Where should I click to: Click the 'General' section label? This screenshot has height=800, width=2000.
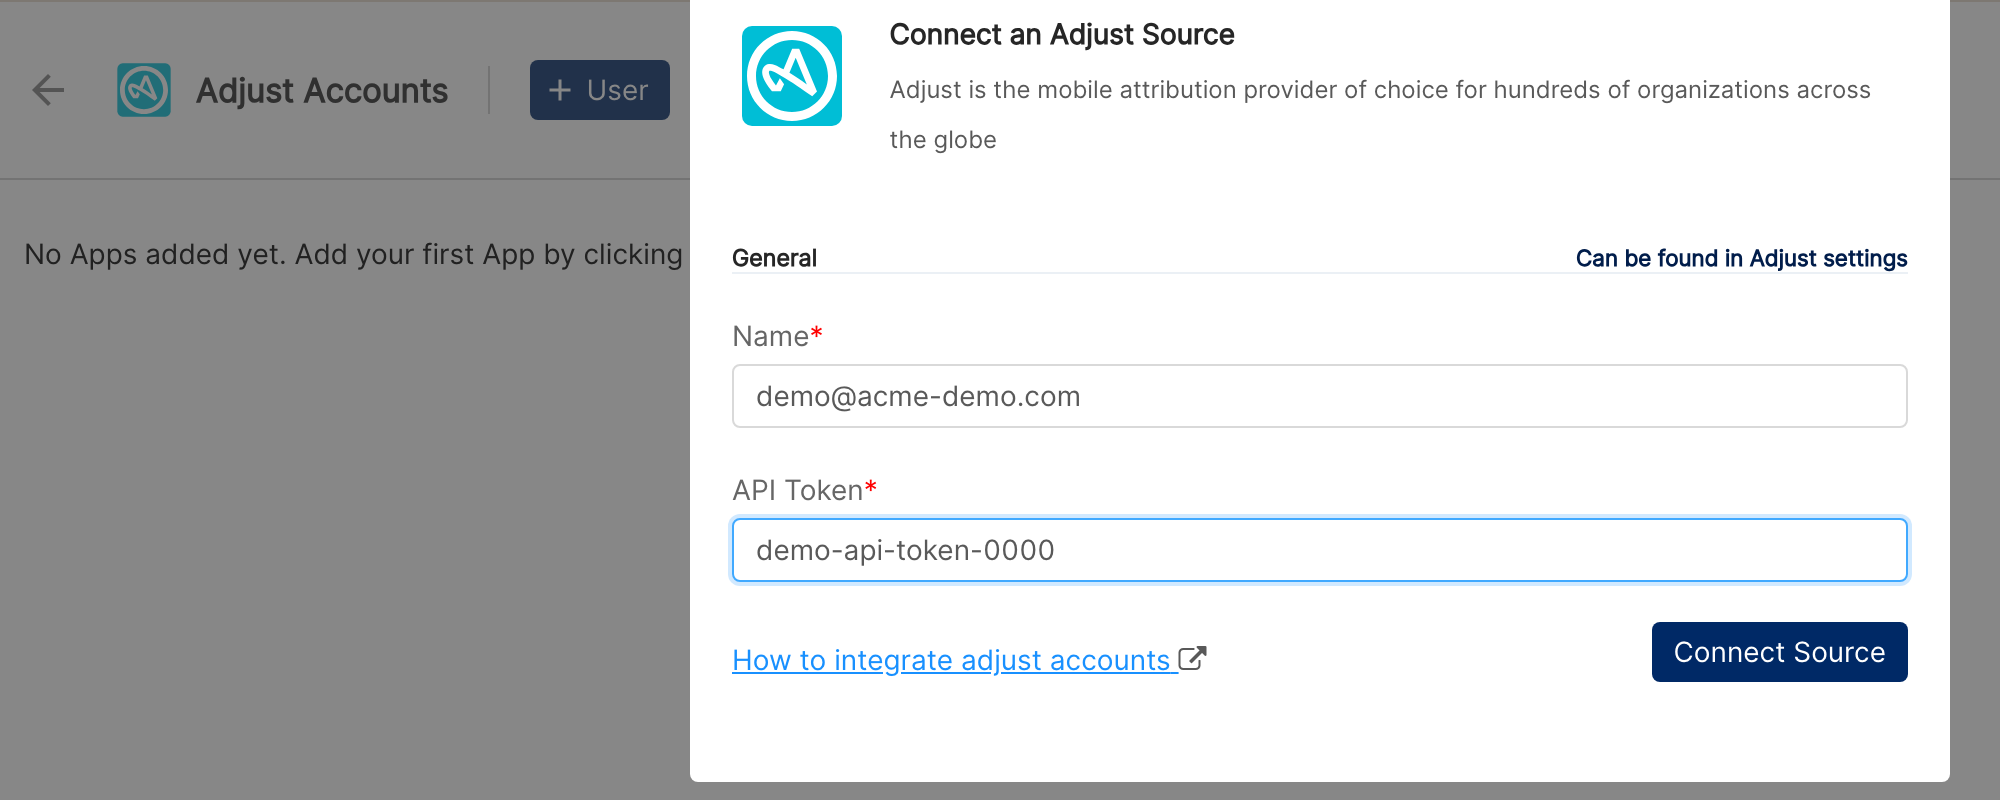[x=774, y=258]
